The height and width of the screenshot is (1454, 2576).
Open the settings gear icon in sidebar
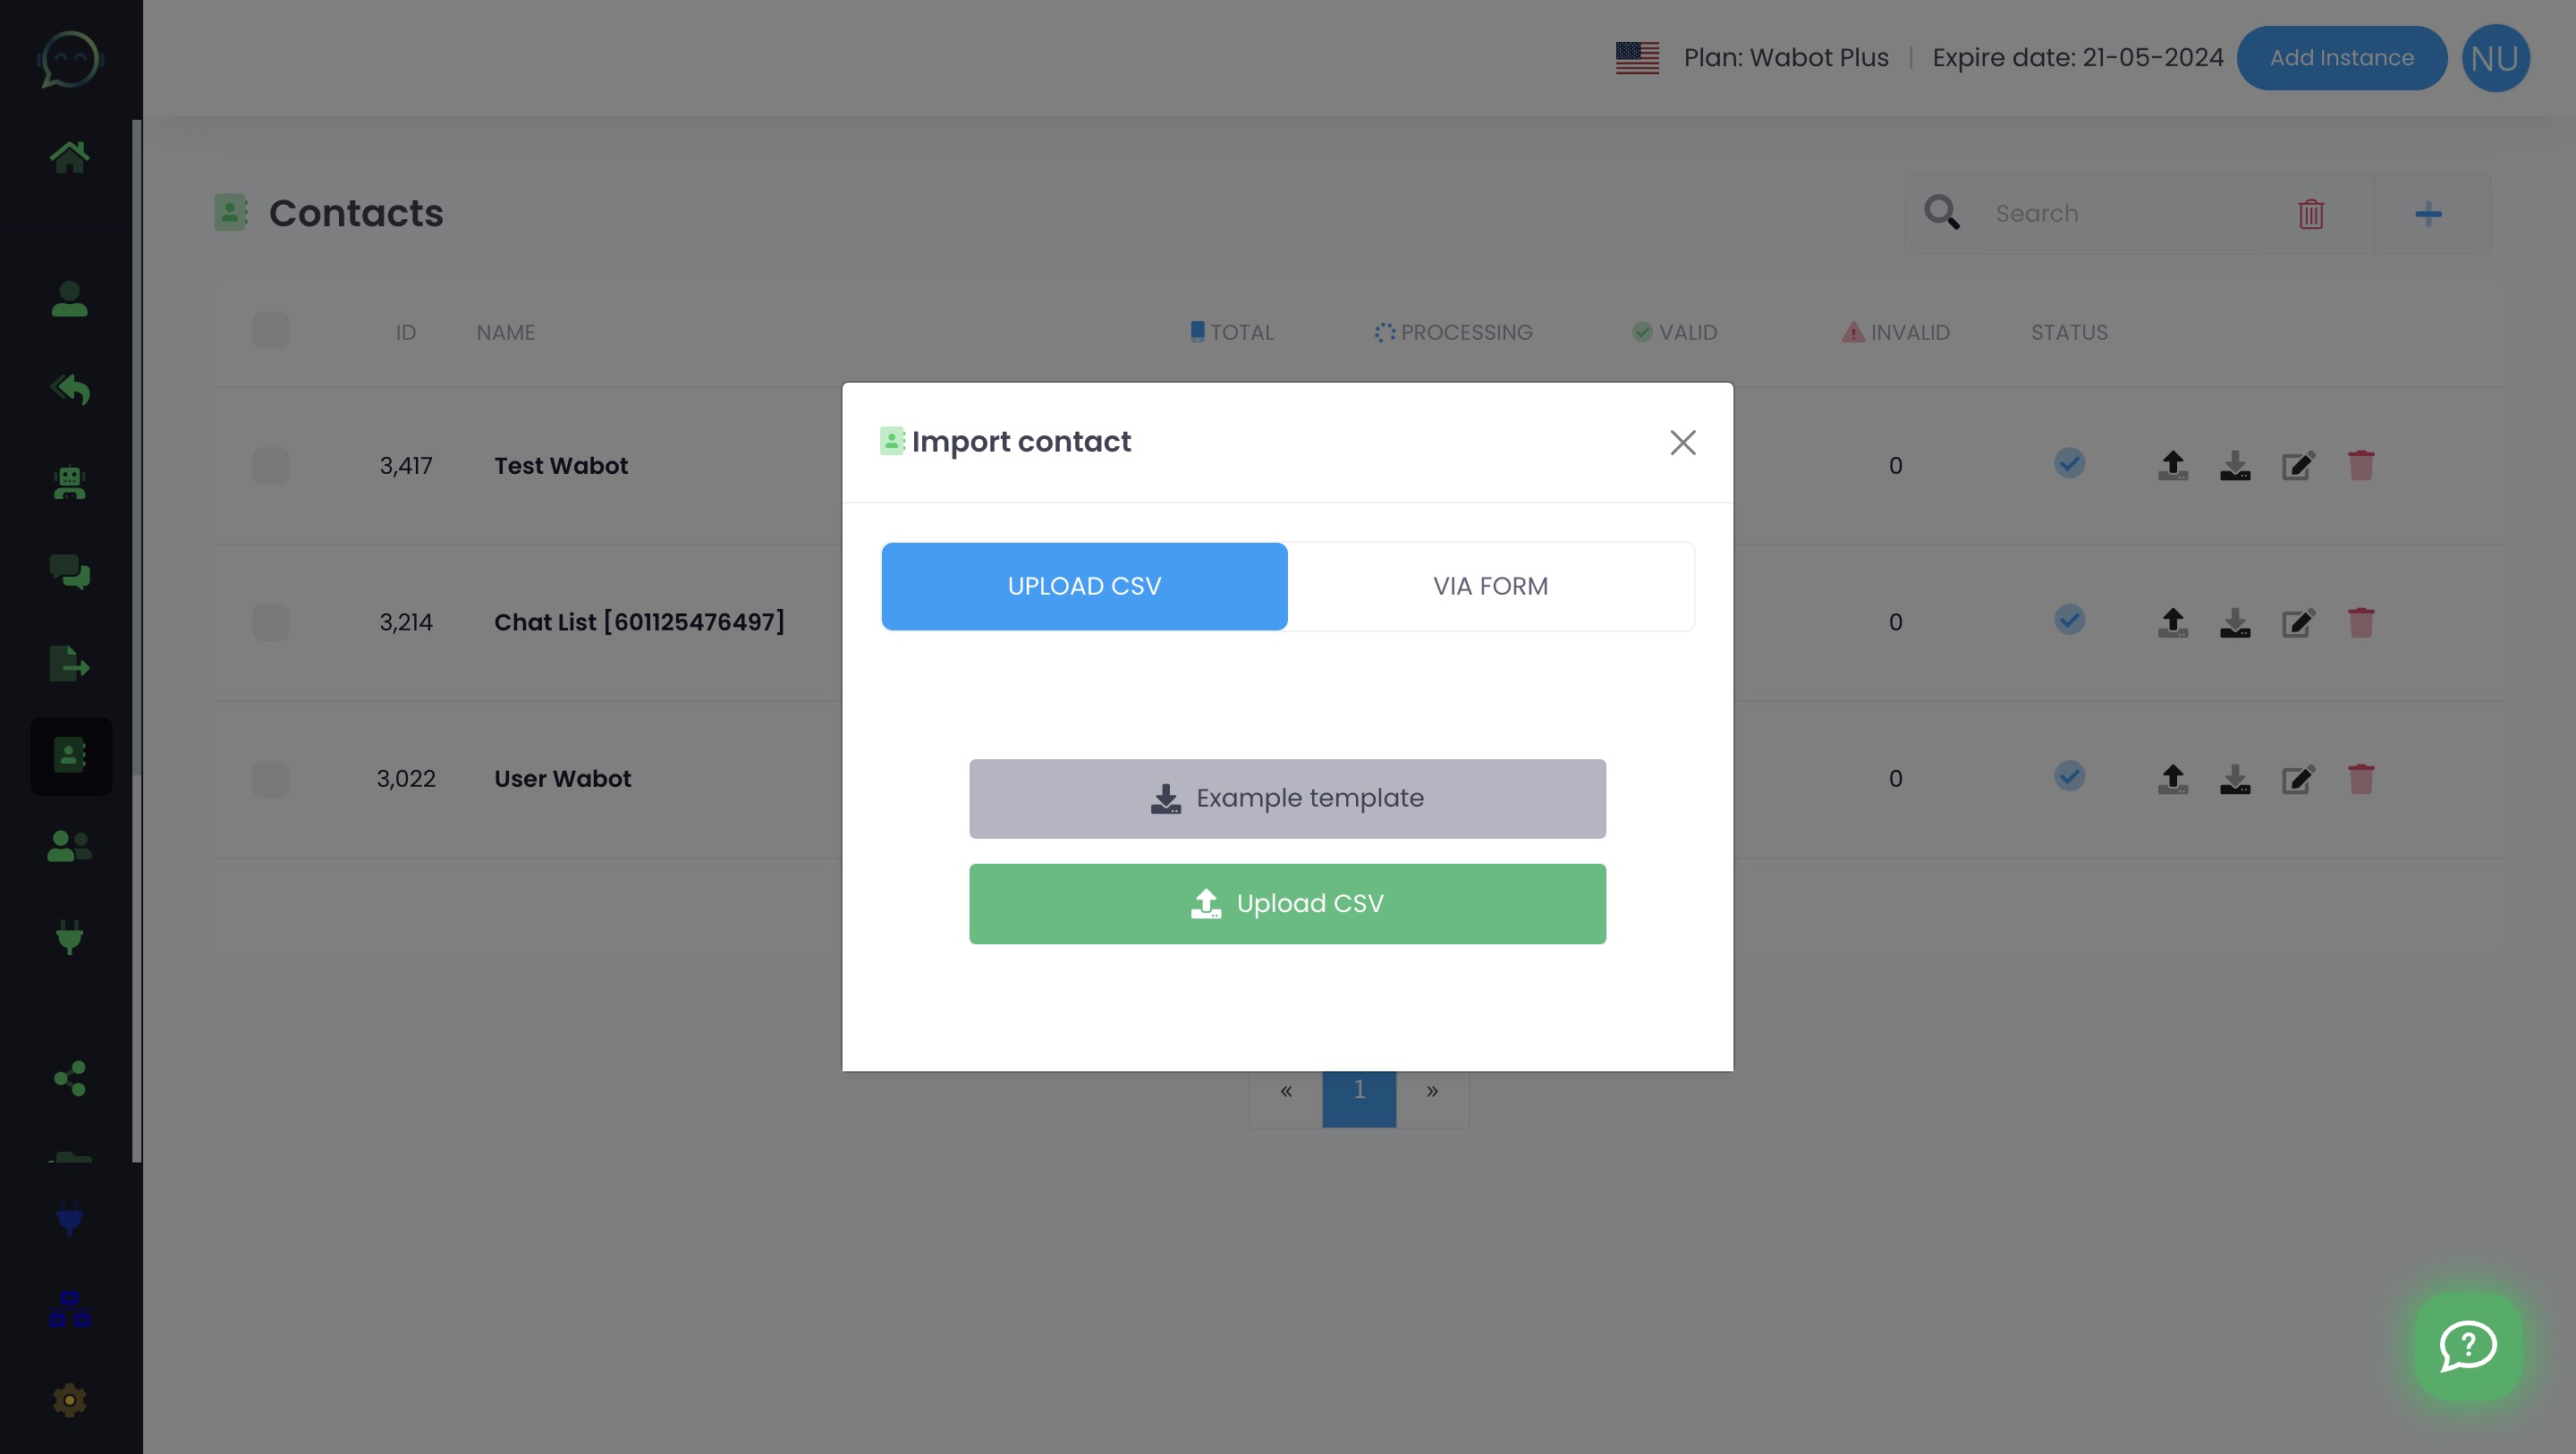(x=71, y=1401)
